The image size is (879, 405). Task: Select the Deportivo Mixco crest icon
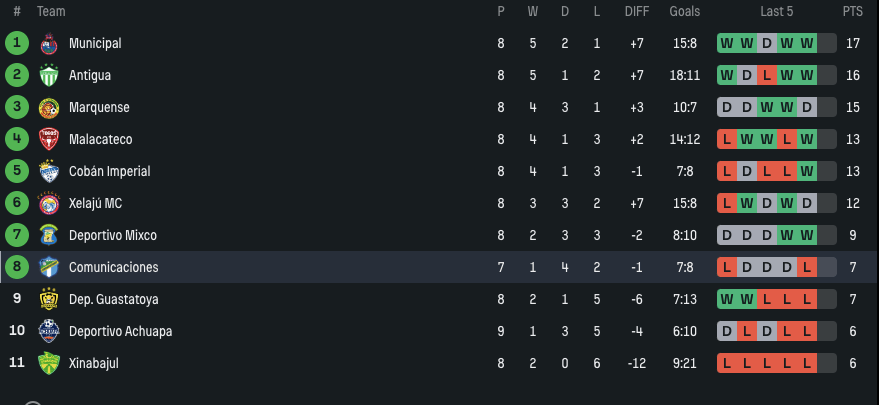pyautogui.click(x=49, y=236)
